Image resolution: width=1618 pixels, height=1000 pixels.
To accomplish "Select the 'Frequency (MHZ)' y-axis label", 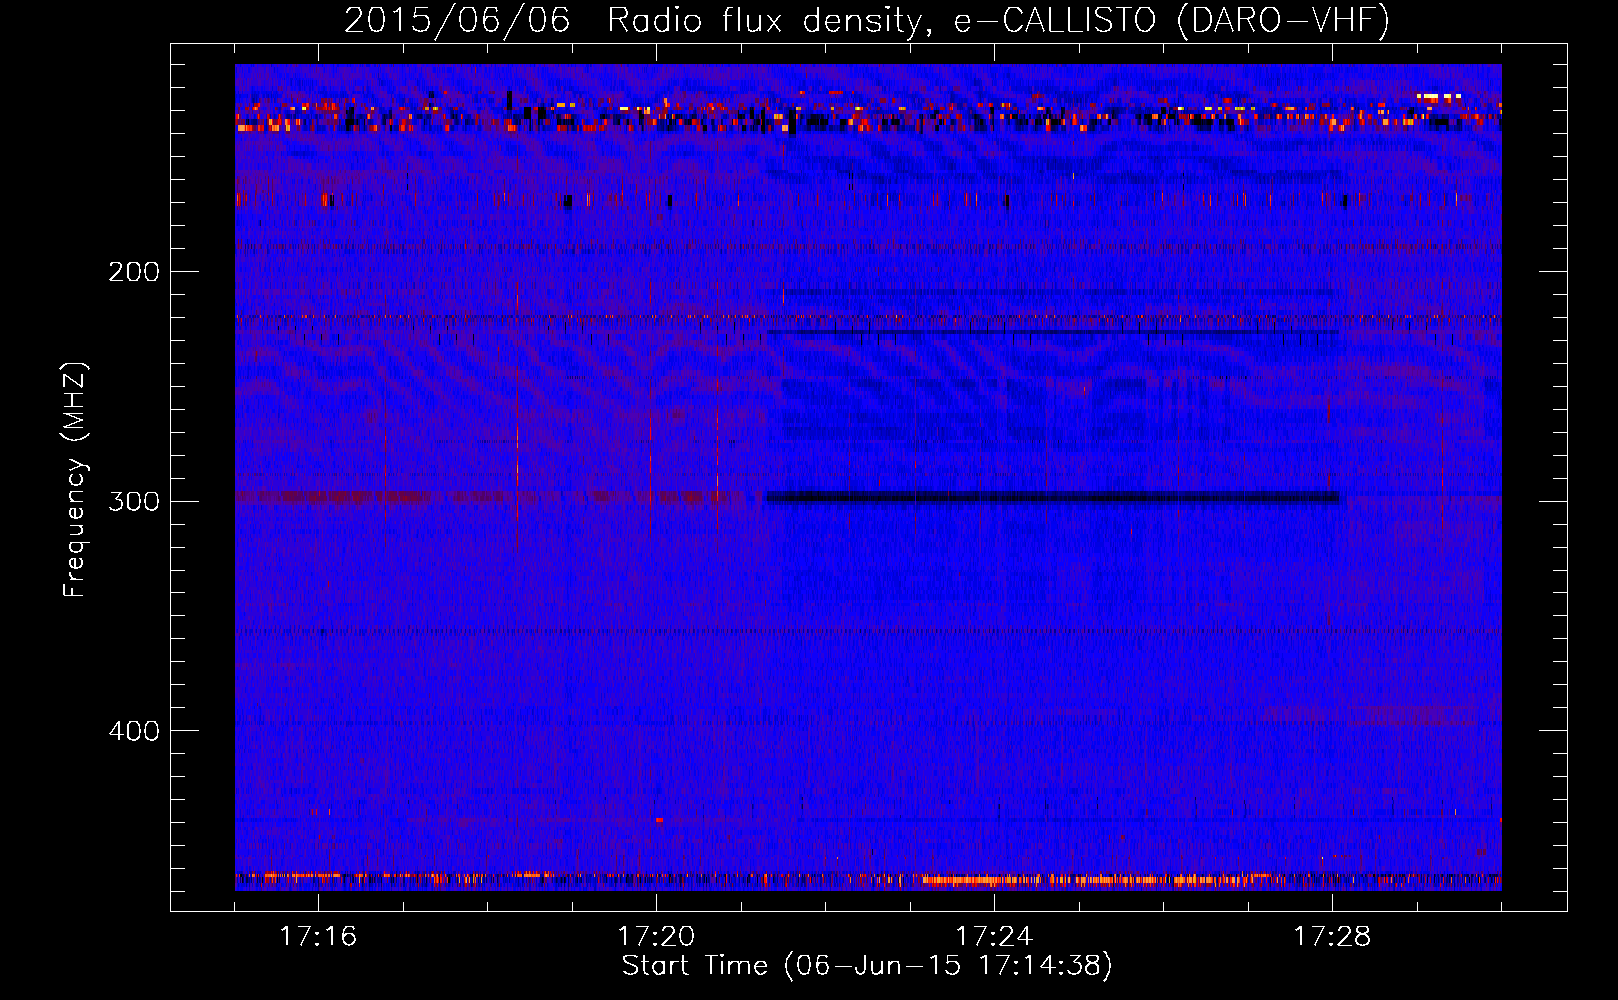I will (75, 479).
